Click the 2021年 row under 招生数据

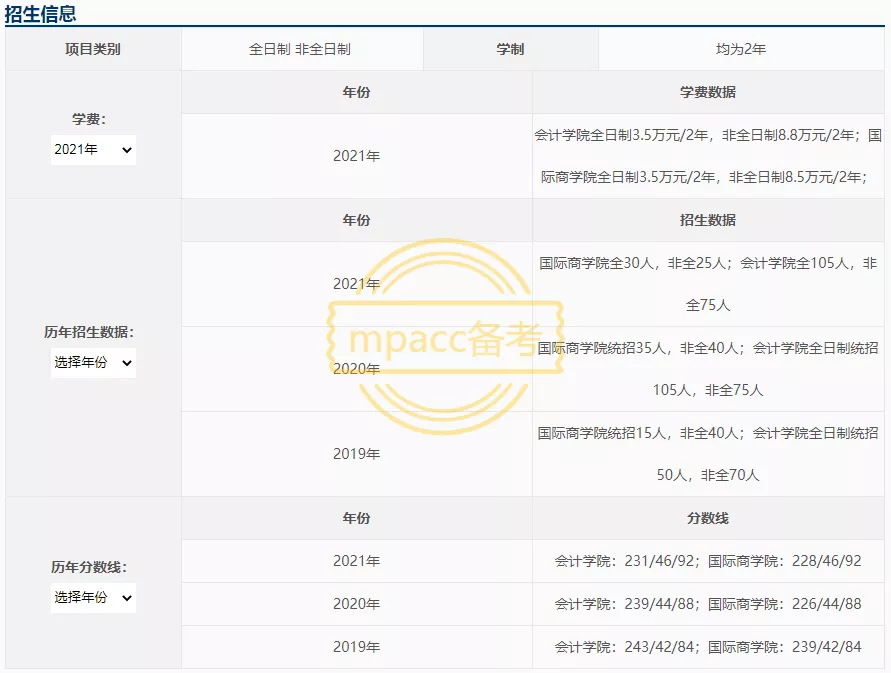(x=356, y=283)
